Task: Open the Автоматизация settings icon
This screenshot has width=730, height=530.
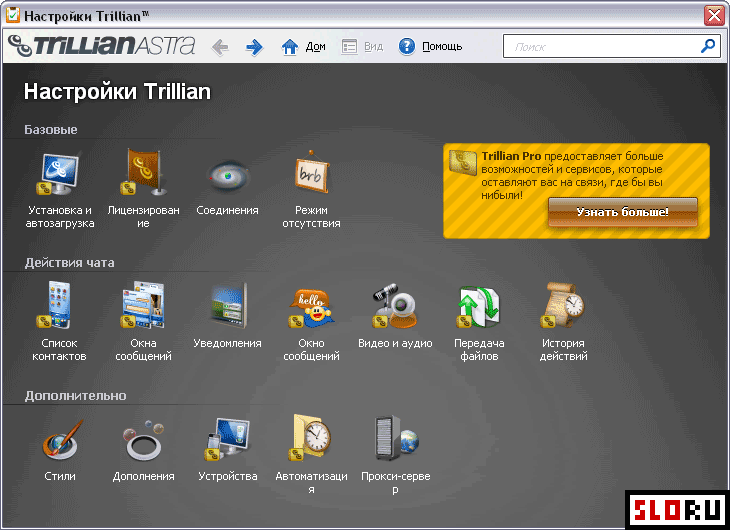Action: point(310,438)
